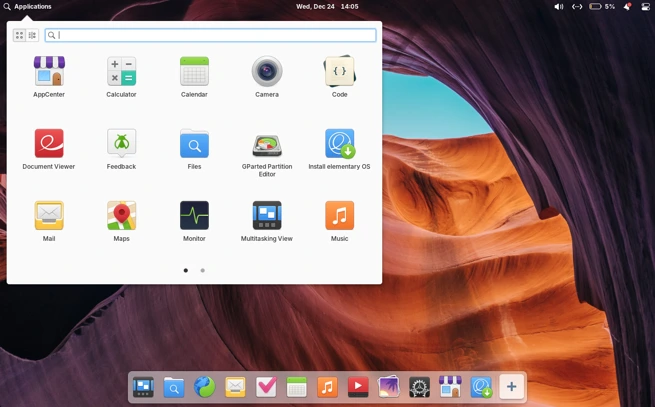Select the first page indicator dot
Image resolution: width=655 pixels, height=407 pixels.
coord(186,270)
